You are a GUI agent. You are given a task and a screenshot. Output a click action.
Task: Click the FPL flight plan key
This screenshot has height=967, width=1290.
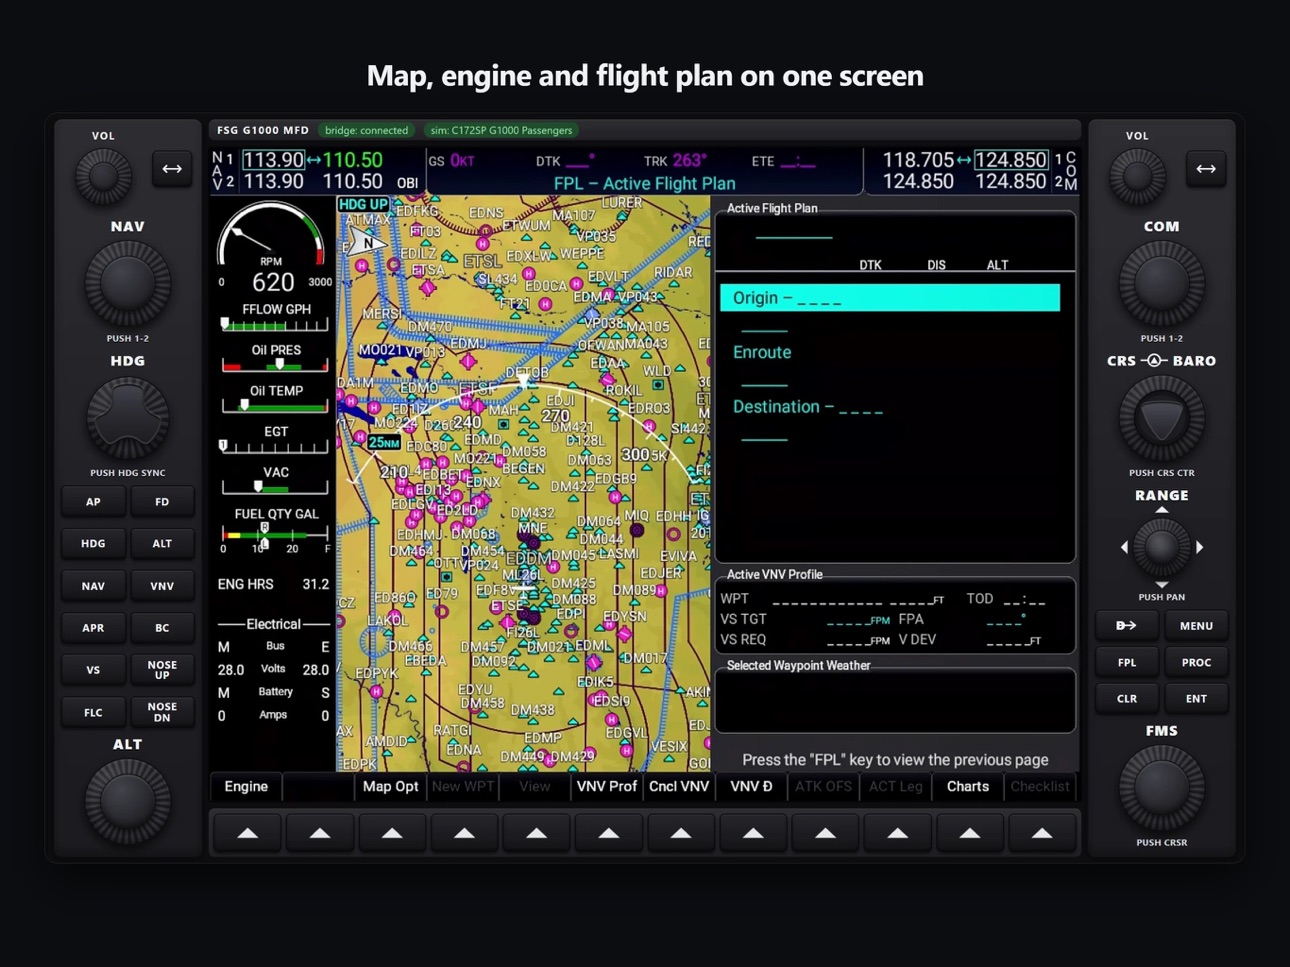pos(1127,662)
